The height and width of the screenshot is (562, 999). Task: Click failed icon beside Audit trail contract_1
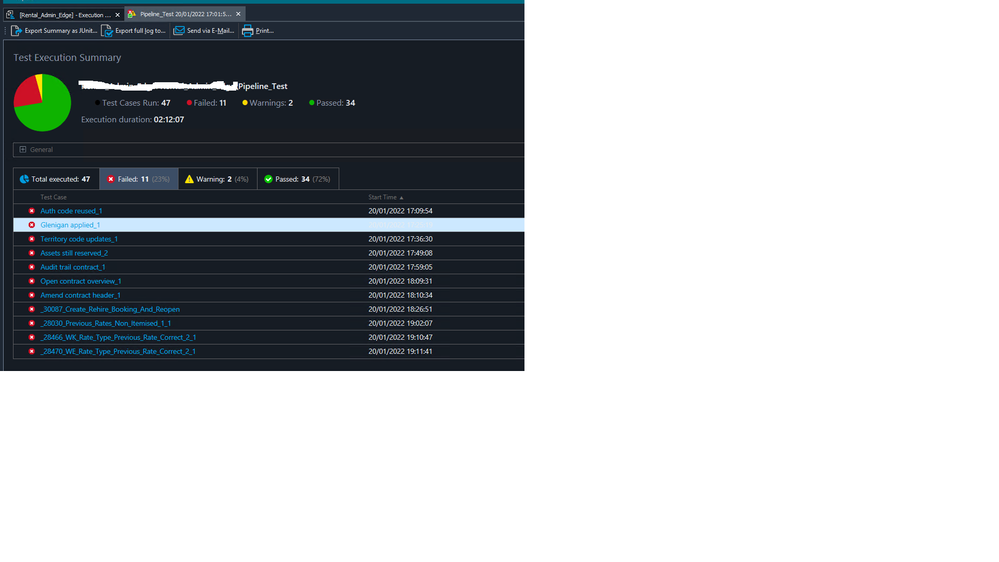point(31,267)
